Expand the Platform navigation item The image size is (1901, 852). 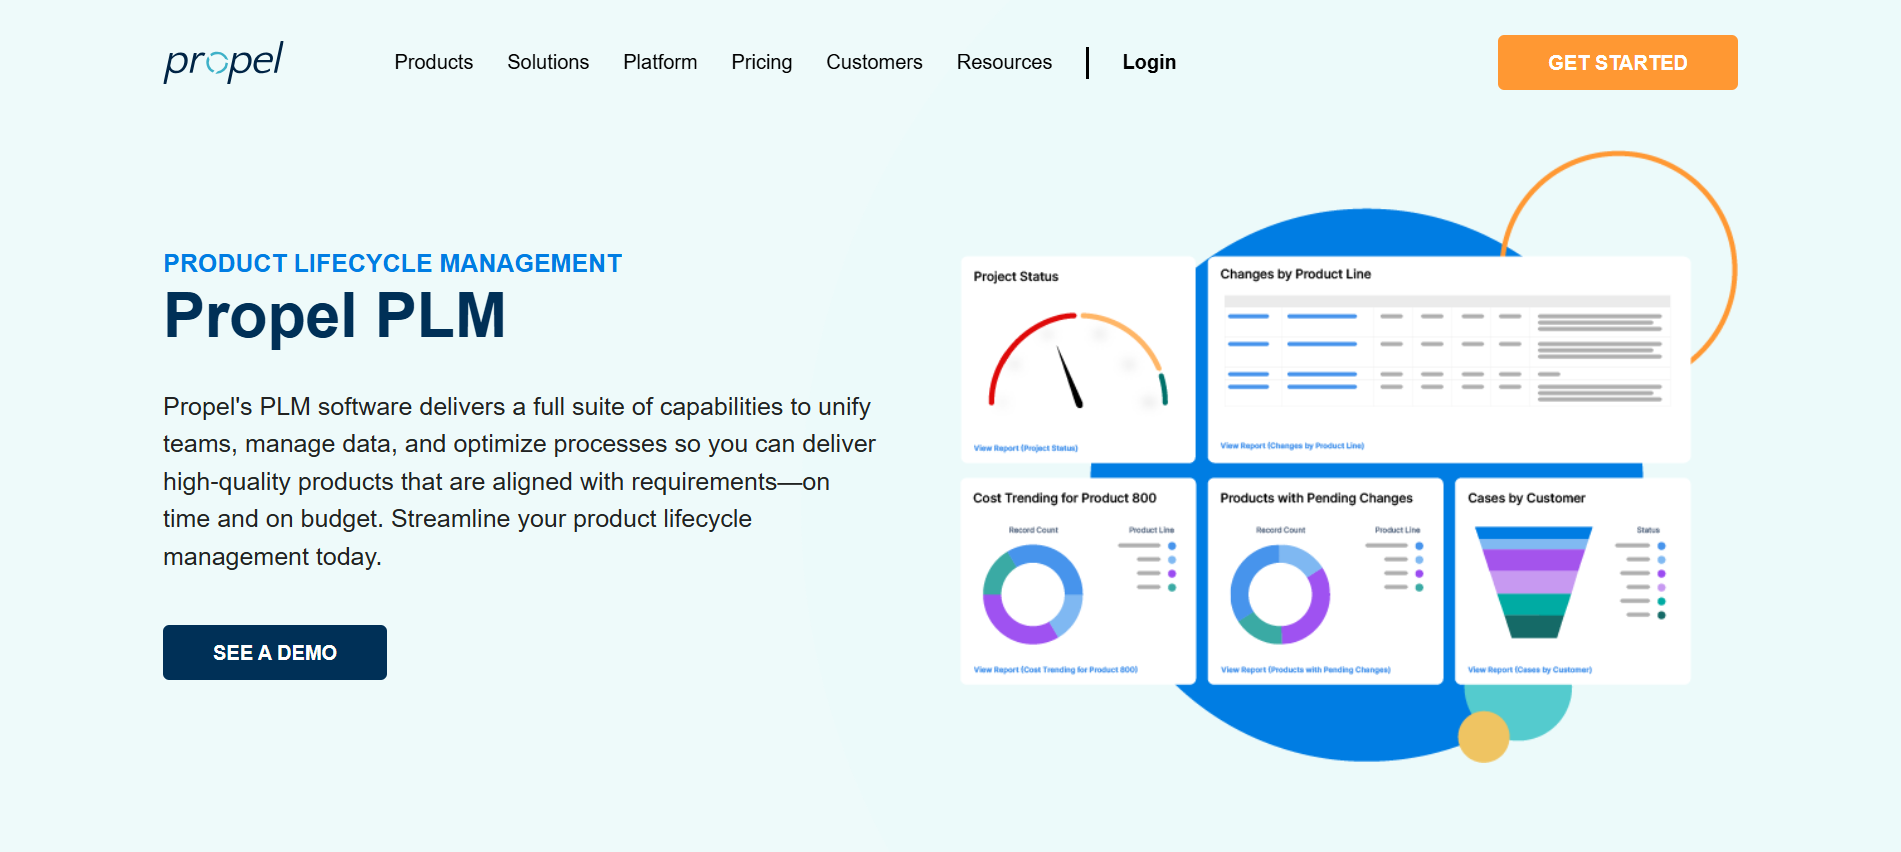[660, 62]
